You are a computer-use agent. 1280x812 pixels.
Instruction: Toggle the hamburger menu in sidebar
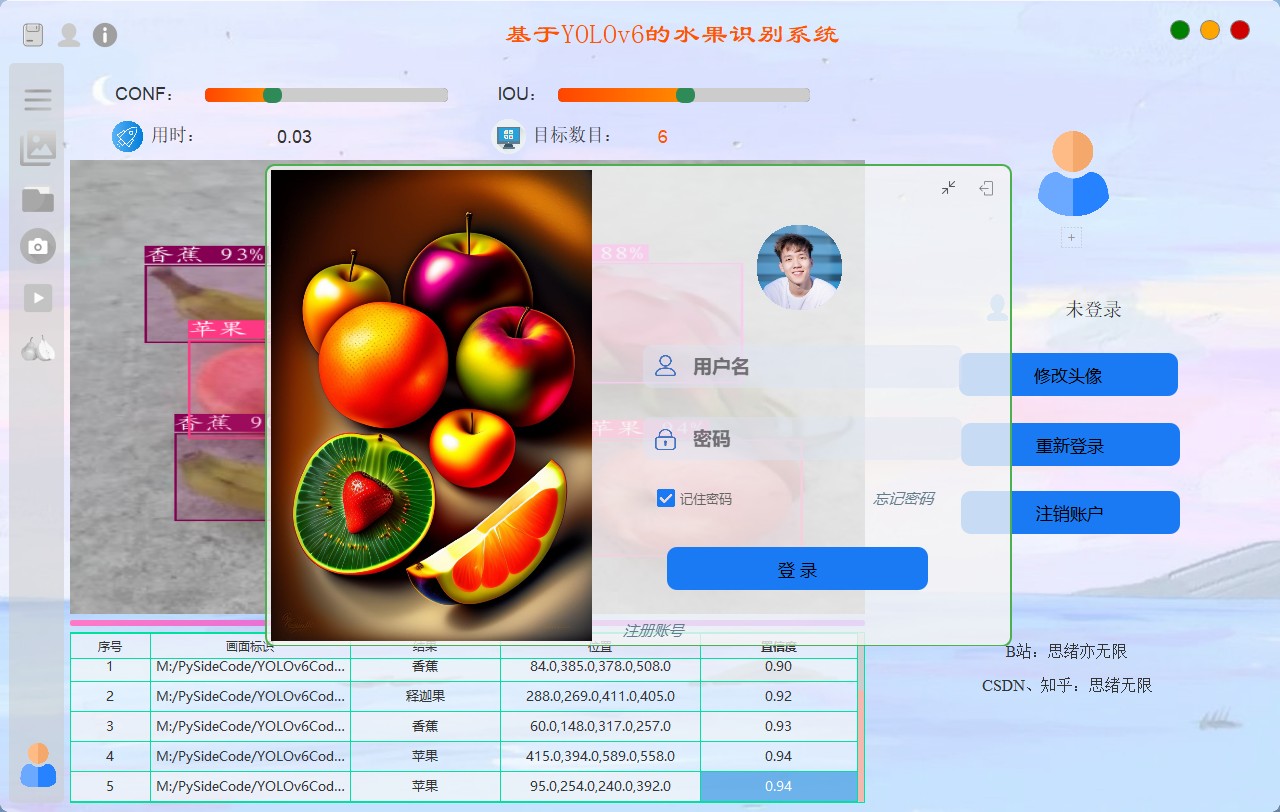[38, 99]
